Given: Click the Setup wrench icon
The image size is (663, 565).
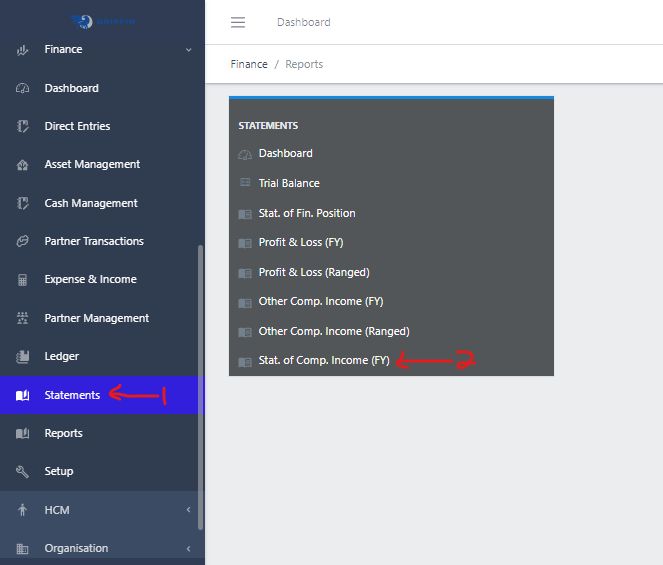Looking at the screenshot, I should pyautogui.click(x=22, y=471).
